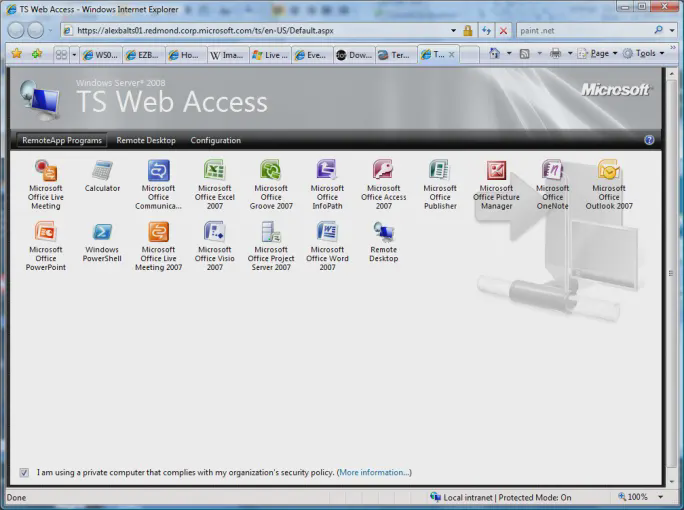Click the browser Refresh button
Screen dimensions: 684x510
pyautogui.click(x=486, y=31)
